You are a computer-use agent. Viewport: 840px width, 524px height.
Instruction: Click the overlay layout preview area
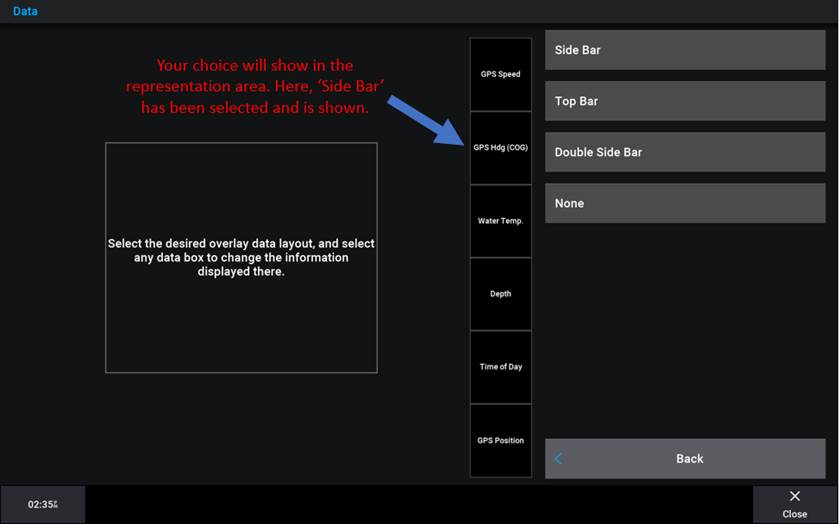(241, 320)
